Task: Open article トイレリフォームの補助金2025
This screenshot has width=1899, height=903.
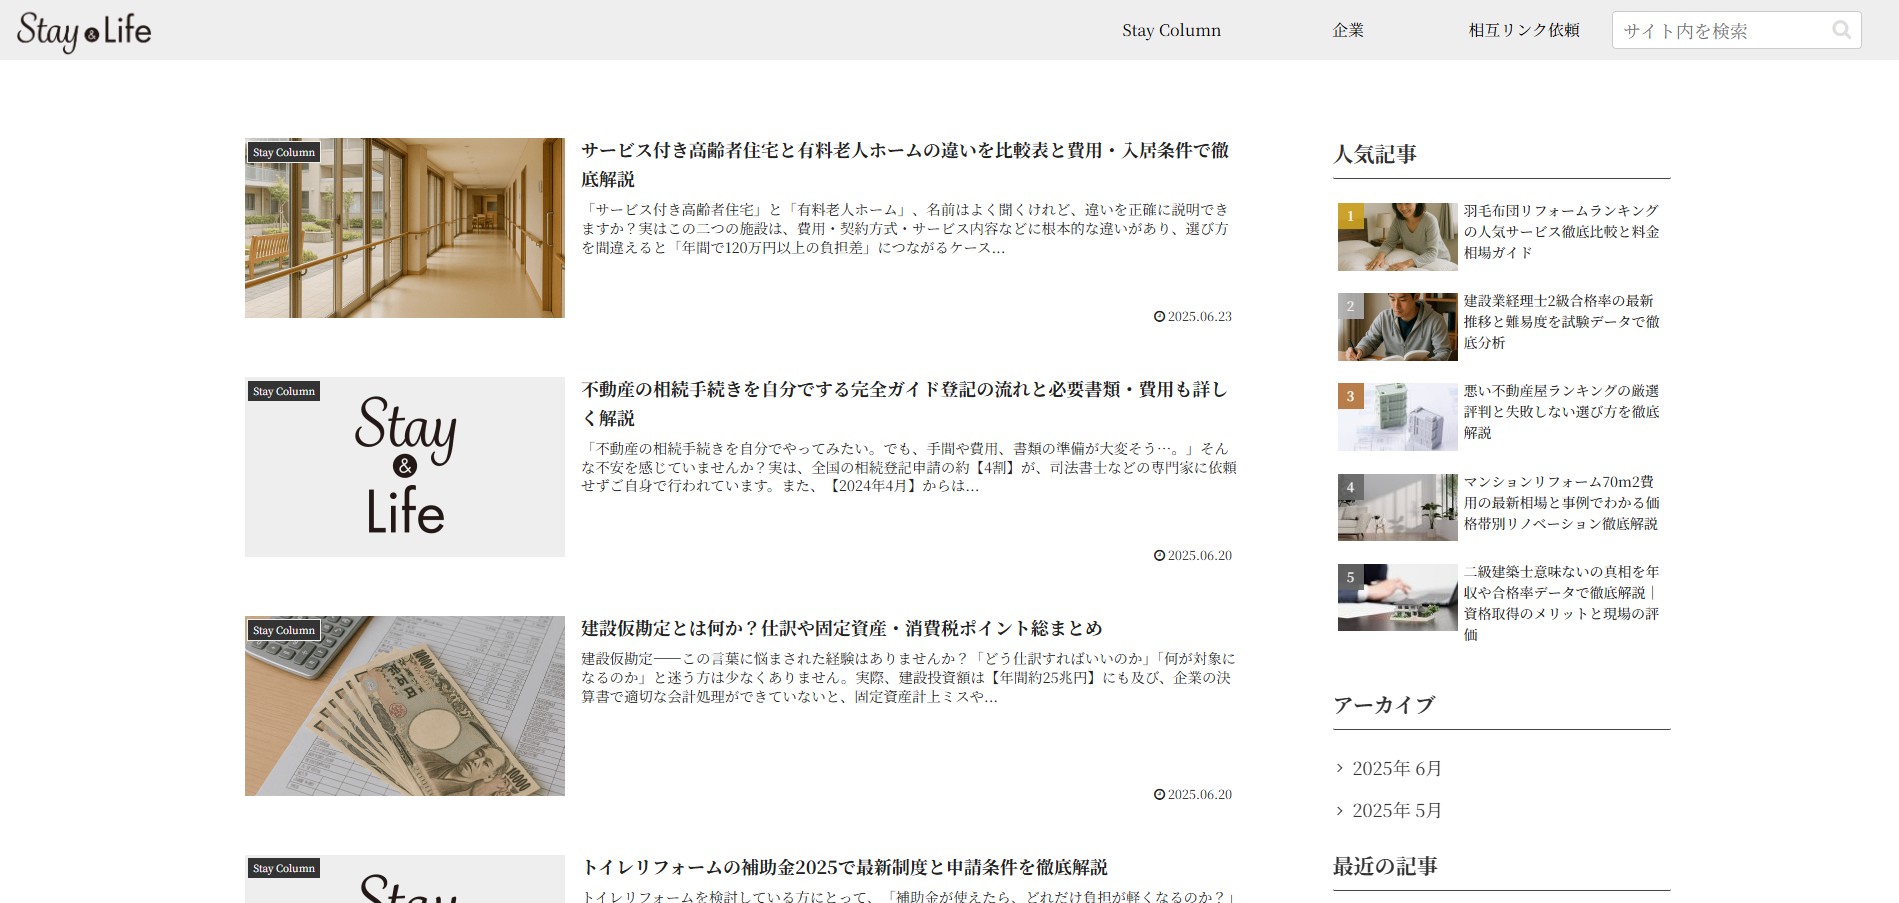Action: (x=845, y=867)
